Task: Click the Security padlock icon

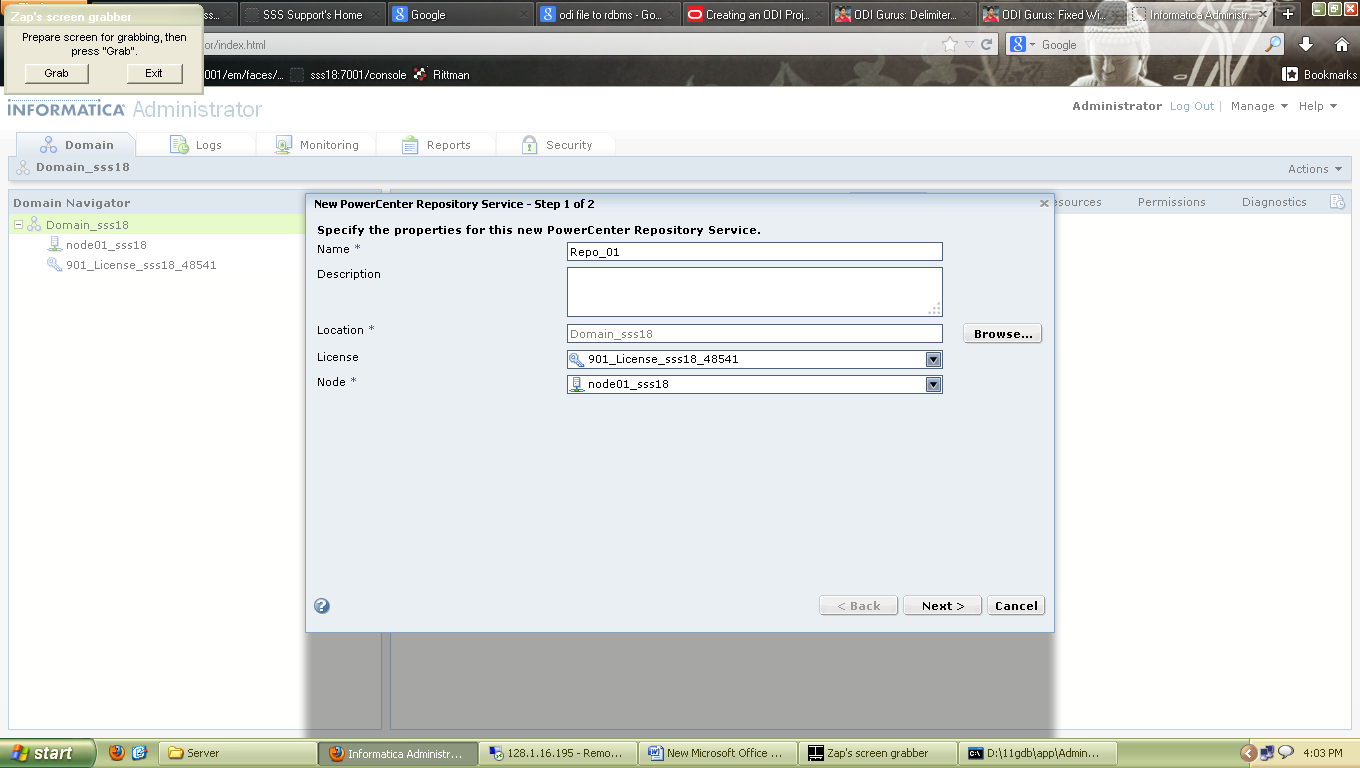Action: pyautogui.click(x=529, y=145)
